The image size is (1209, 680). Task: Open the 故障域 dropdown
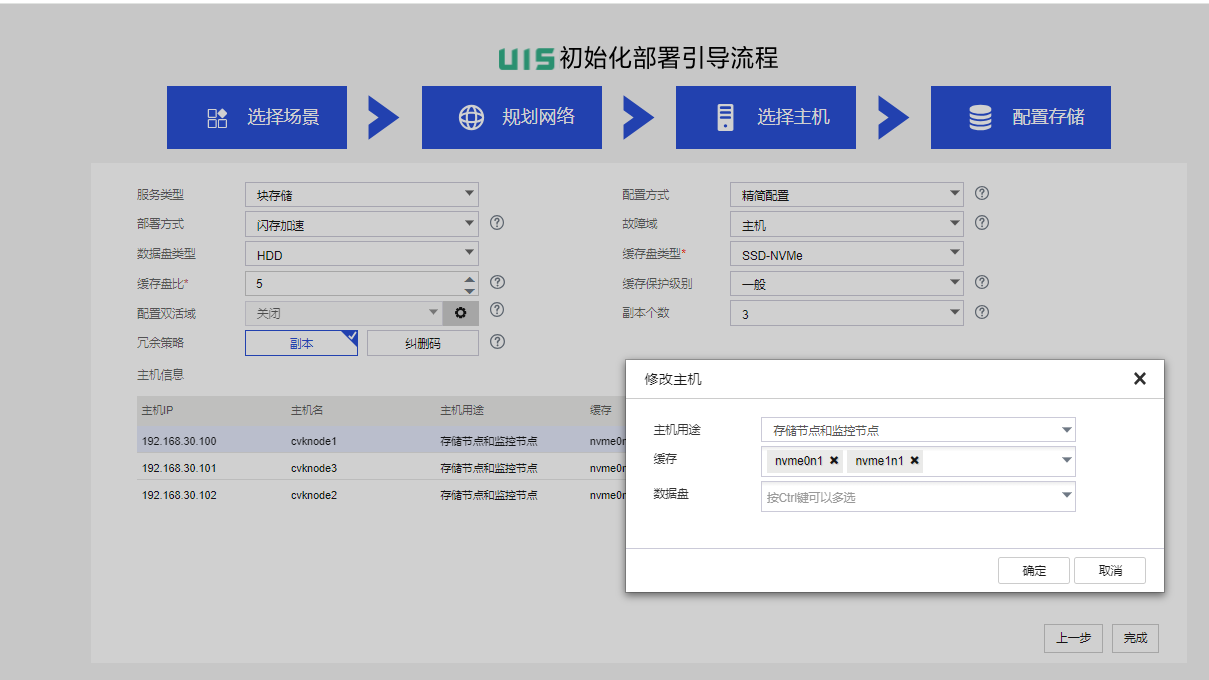pos(847,224)
